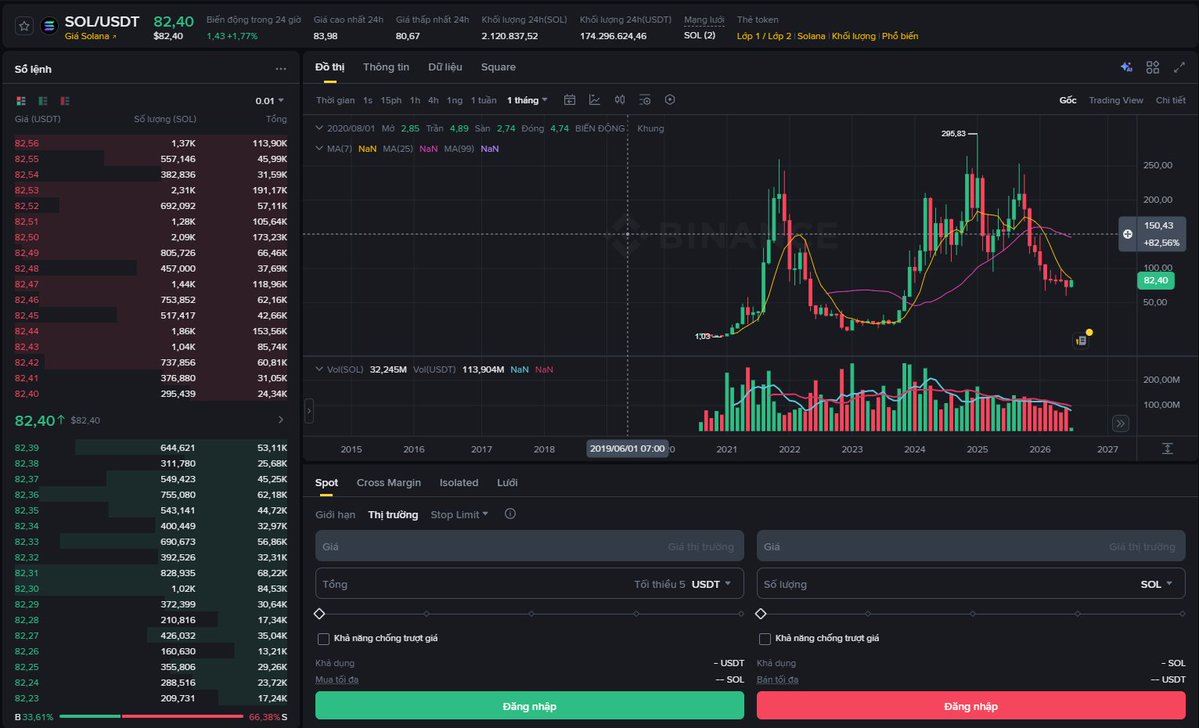Select Gốc chart view

(x=1067, y=100)
